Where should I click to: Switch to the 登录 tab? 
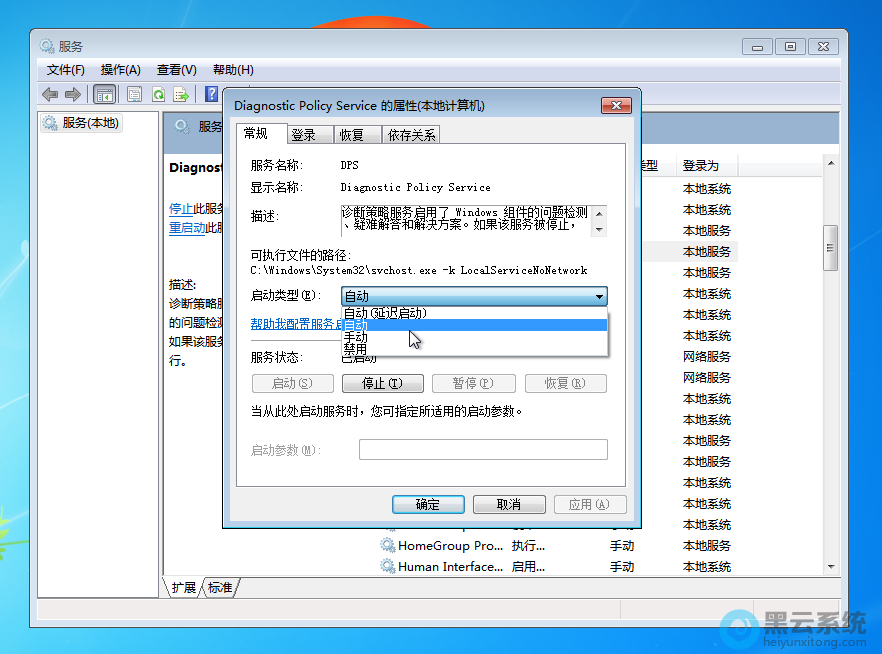click(303, 135)
